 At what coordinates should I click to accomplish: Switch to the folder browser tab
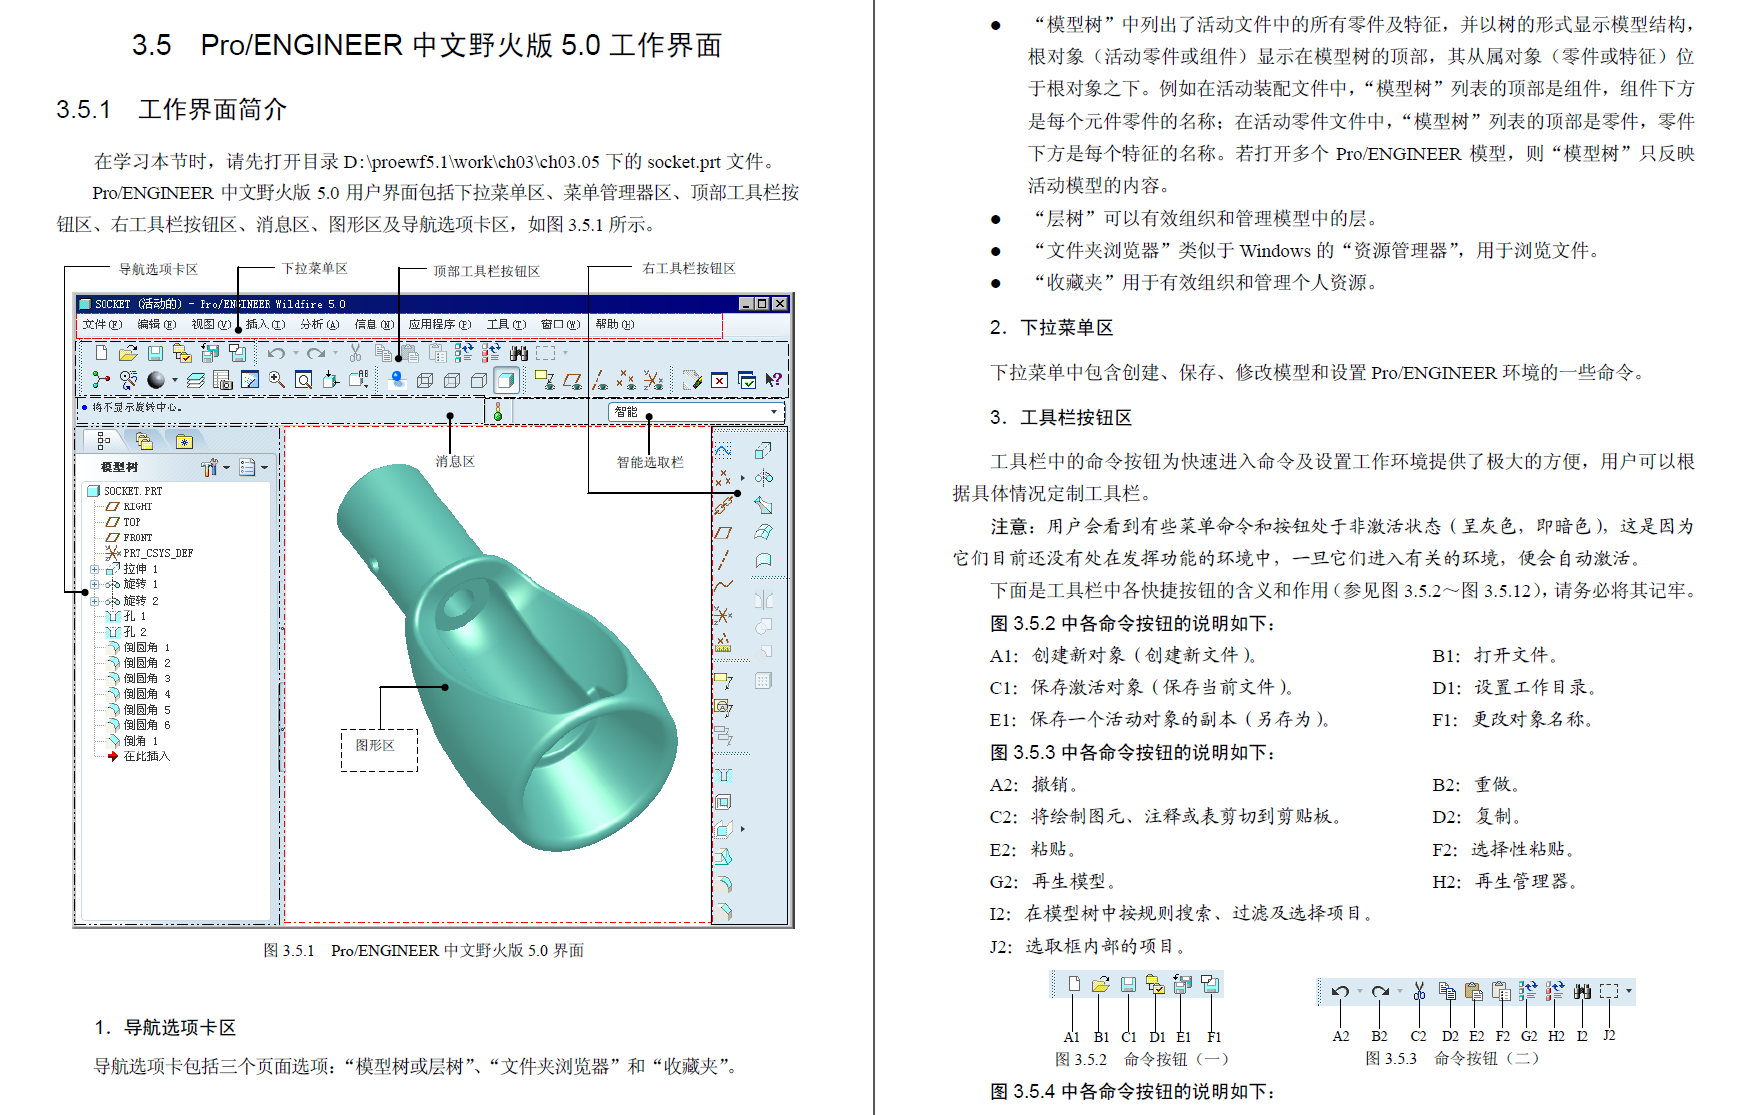[143, 440]
